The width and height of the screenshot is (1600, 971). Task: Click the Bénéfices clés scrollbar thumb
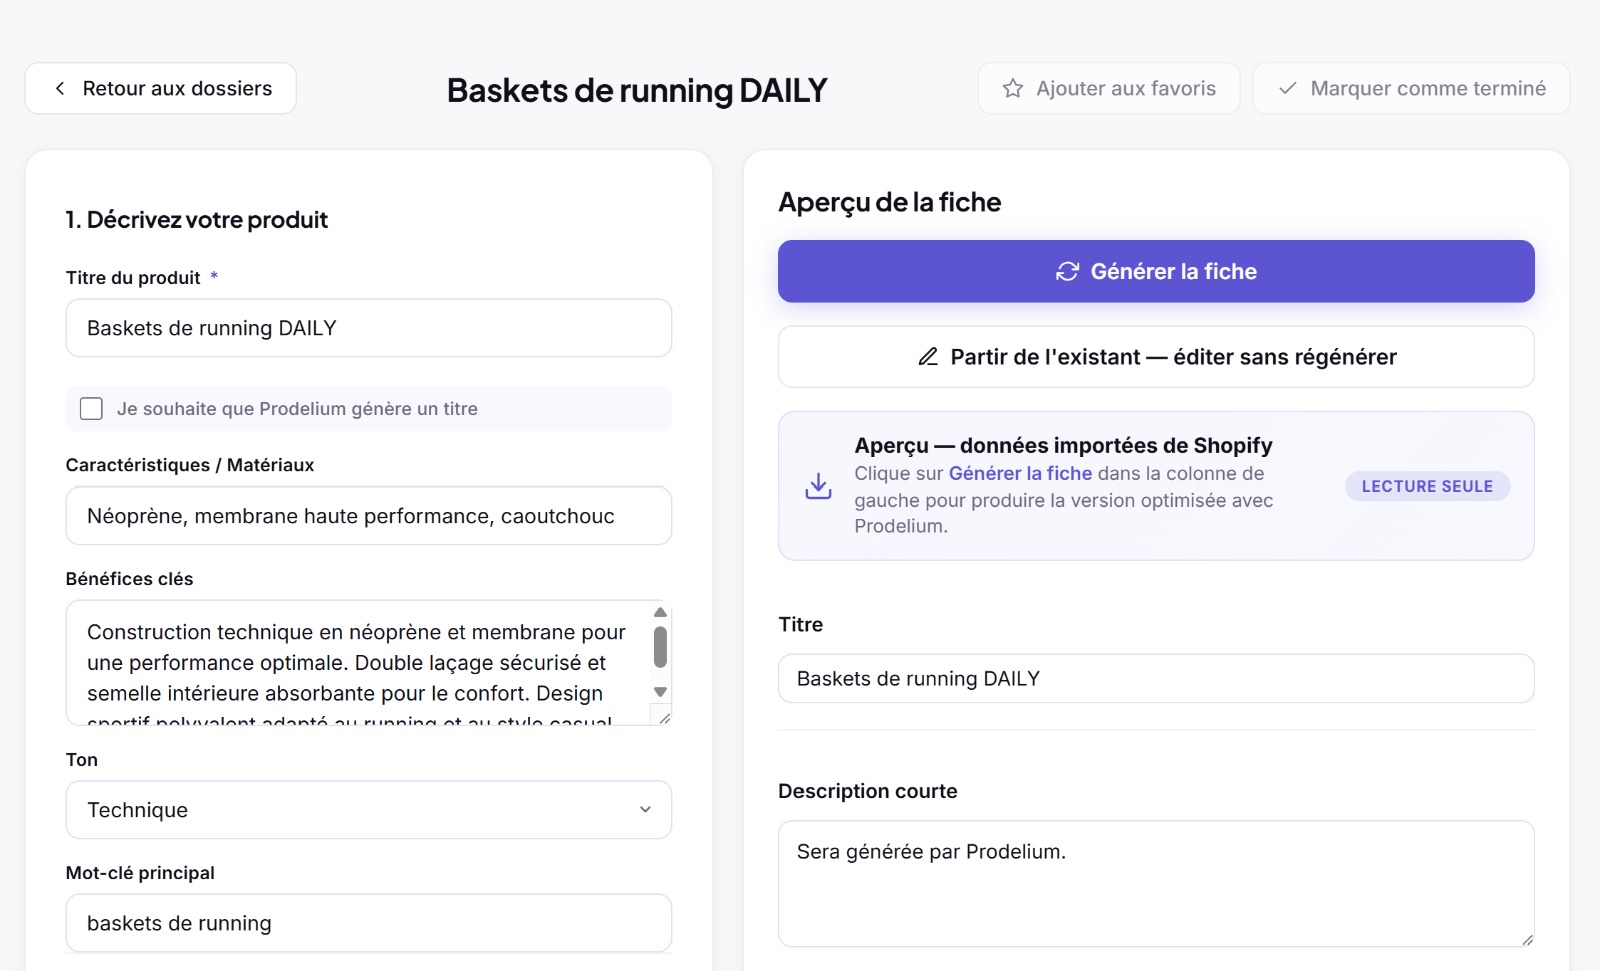tap(660, 647)
